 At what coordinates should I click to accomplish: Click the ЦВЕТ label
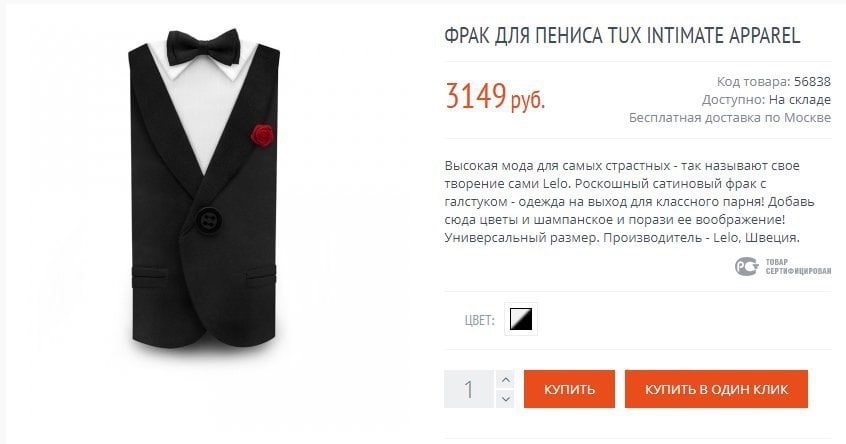point(479,320)
